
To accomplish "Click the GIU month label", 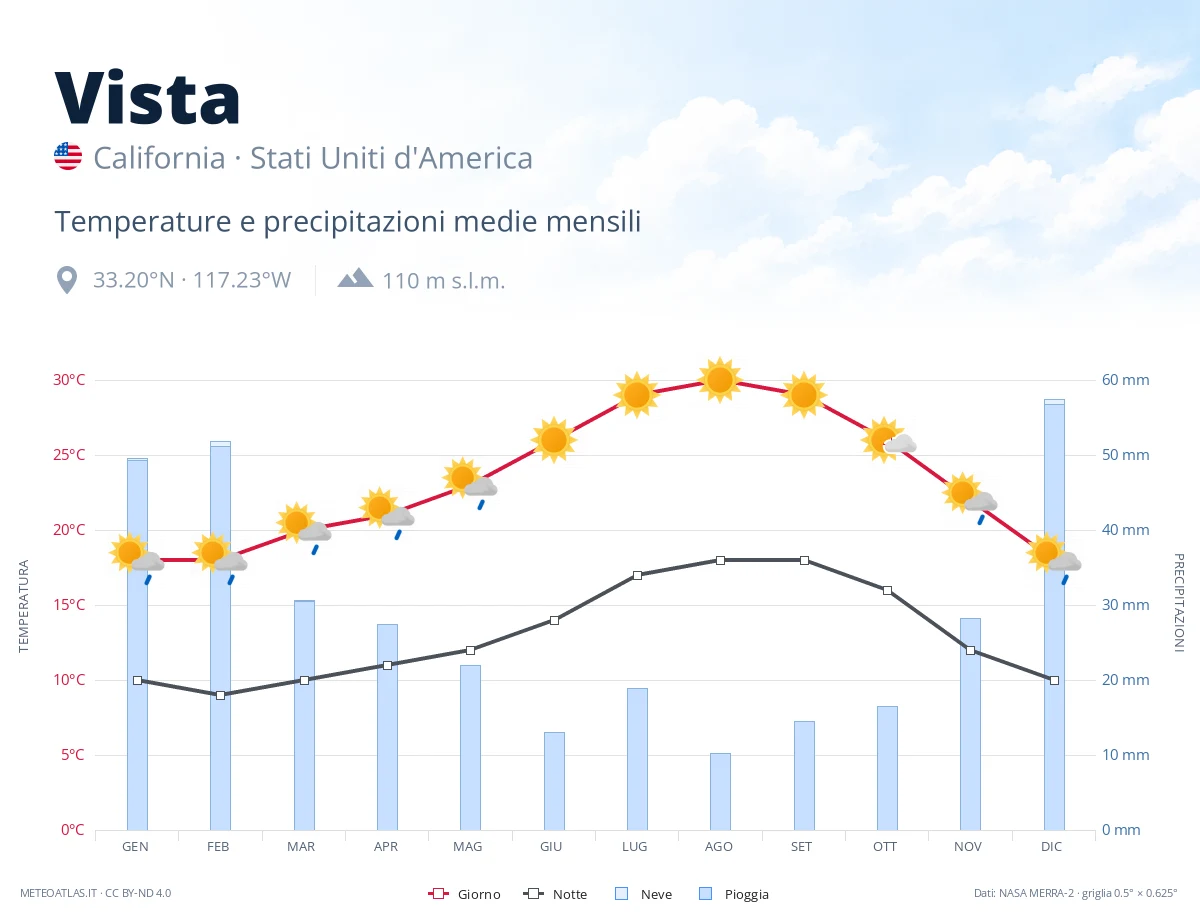I will click(x=551, y=846).
